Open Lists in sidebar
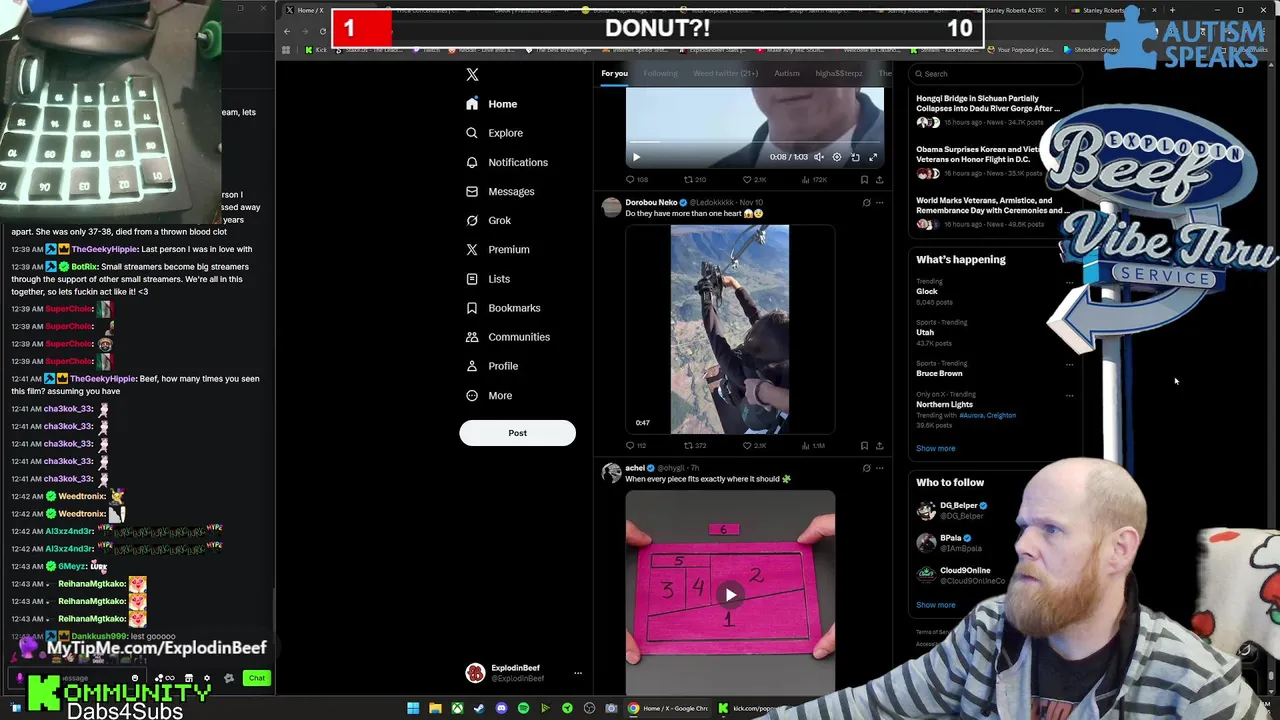The width and height of the screenshot is (1280, 720). (x=487, y=279)
